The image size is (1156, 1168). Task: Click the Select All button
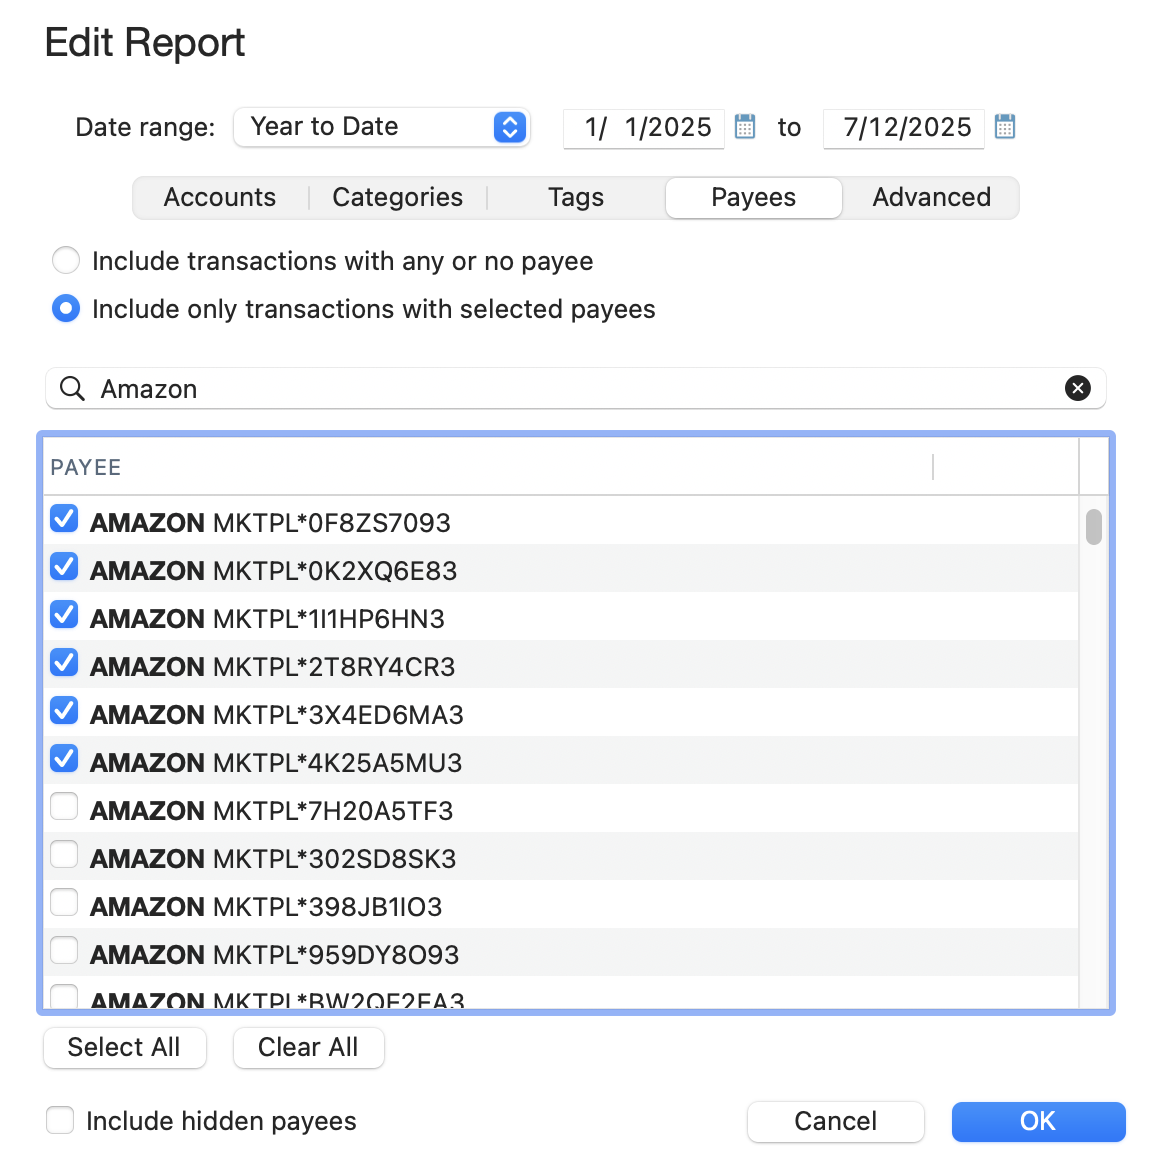click(x=124, y=1047)
